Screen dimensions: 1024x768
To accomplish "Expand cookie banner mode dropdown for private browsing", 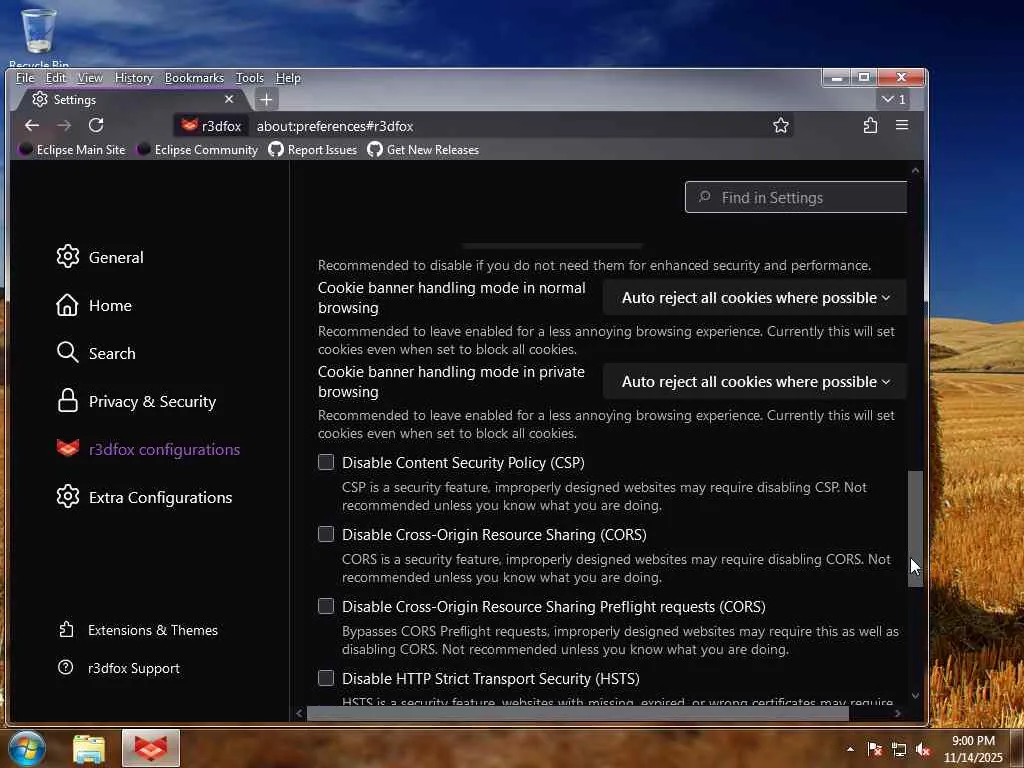I will 755,381.
